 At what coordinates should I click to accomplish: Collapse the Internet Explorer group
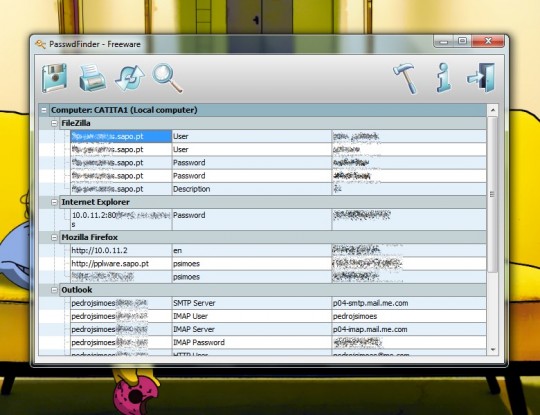click(x=54, y=202)
